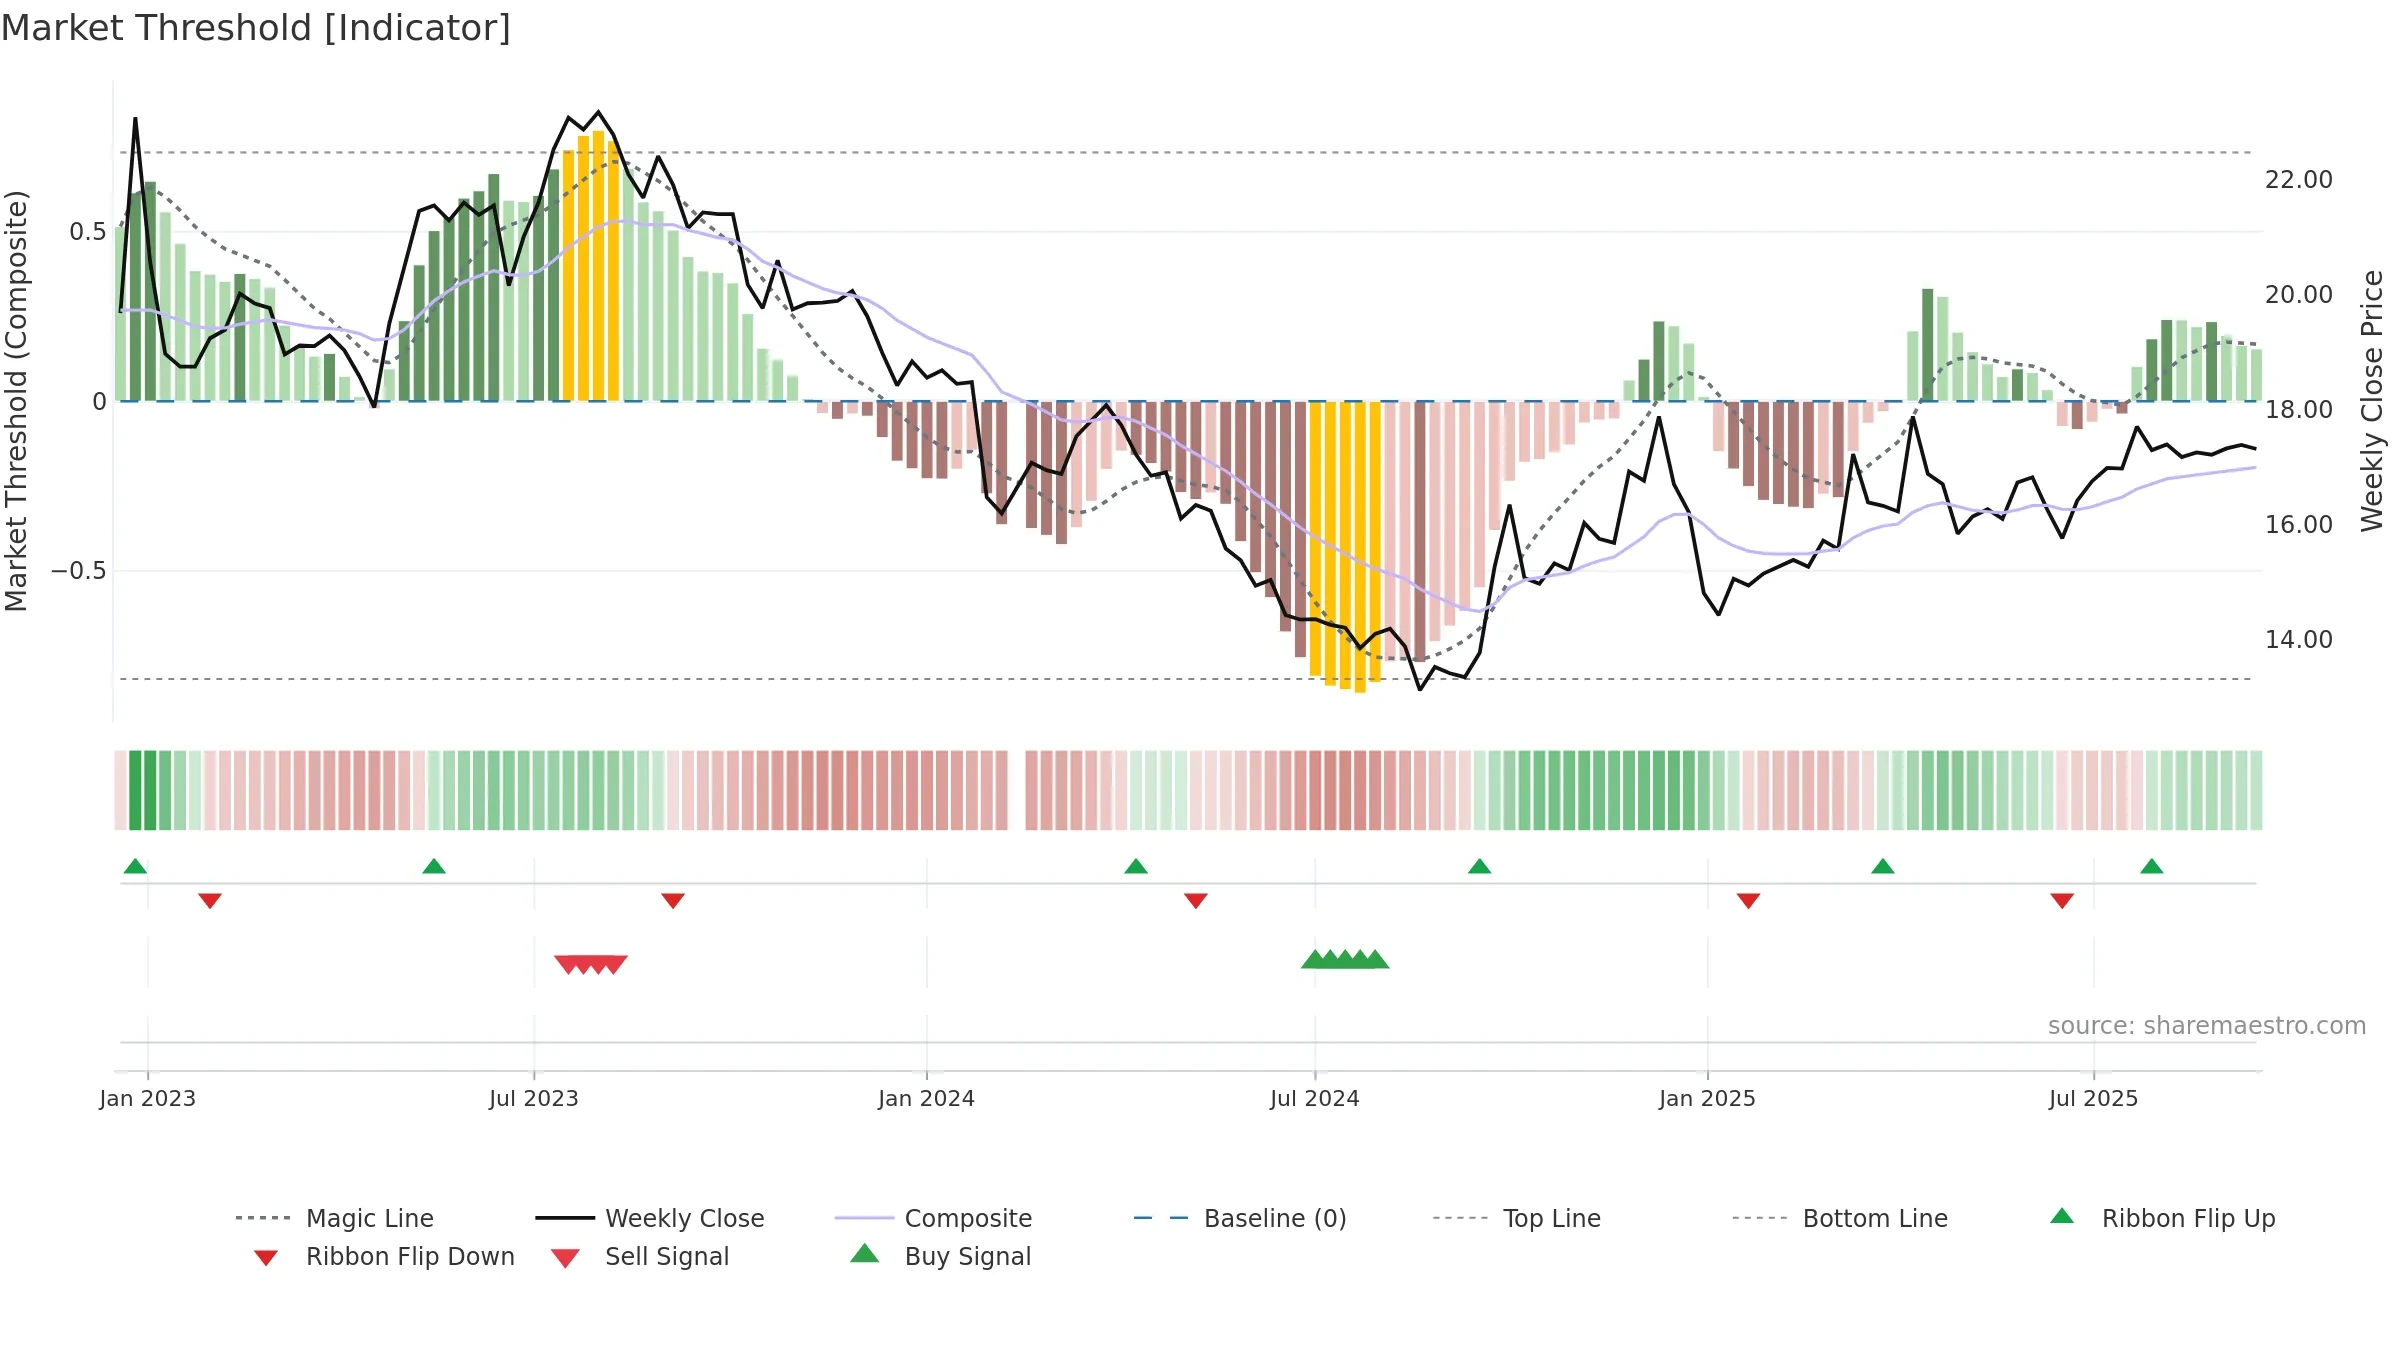Click the ribbon flip up marker after Jan 2025
2400x1350 pixels.
(1883, 866)
